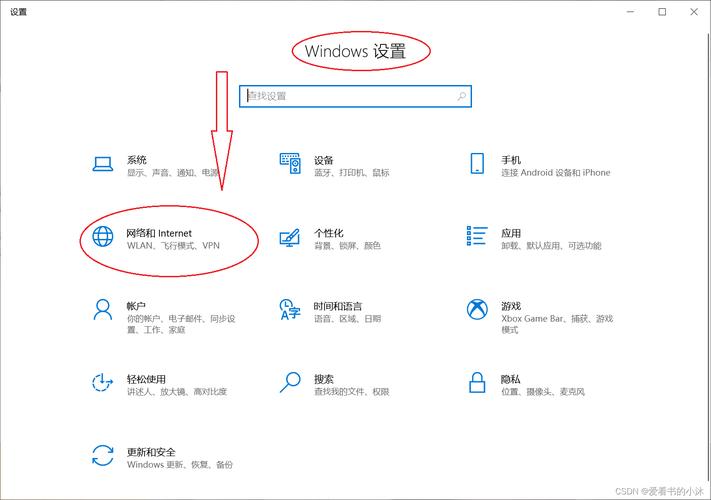711x500 pixels.
Task: Click the magnifier icon in search box
Action: pyautogui.click(x=462, y=96)
